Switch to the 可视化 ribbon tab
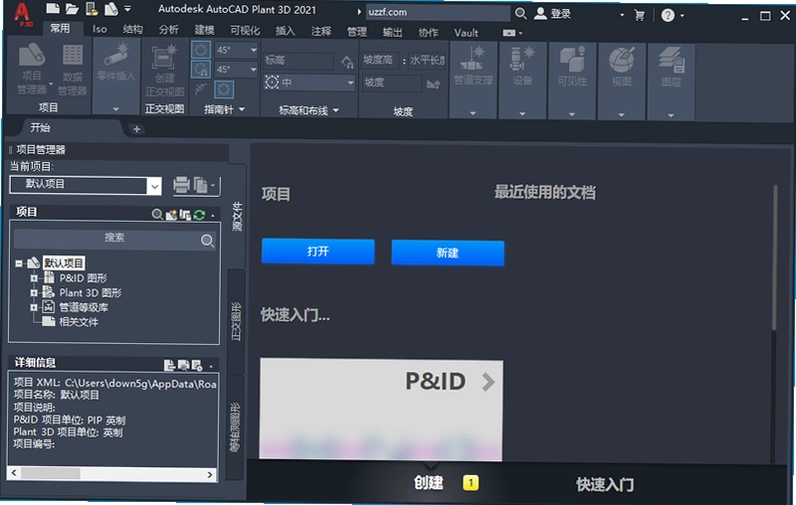Viewport: 796px width, 505px height. coord(245,31)
